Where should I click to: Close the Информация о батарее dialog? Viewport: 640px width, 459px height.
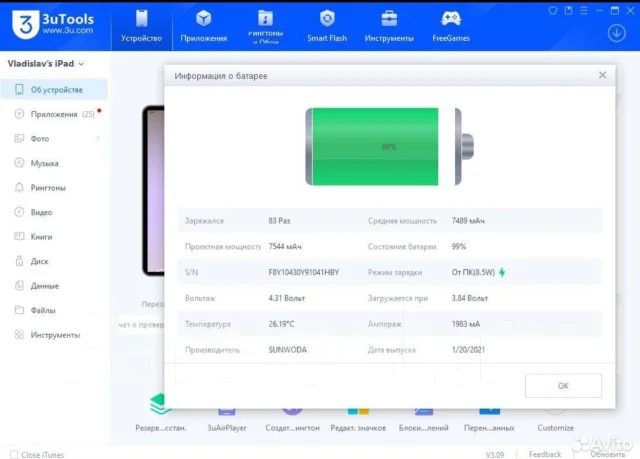pyautogui.click(x=602, y=75)
